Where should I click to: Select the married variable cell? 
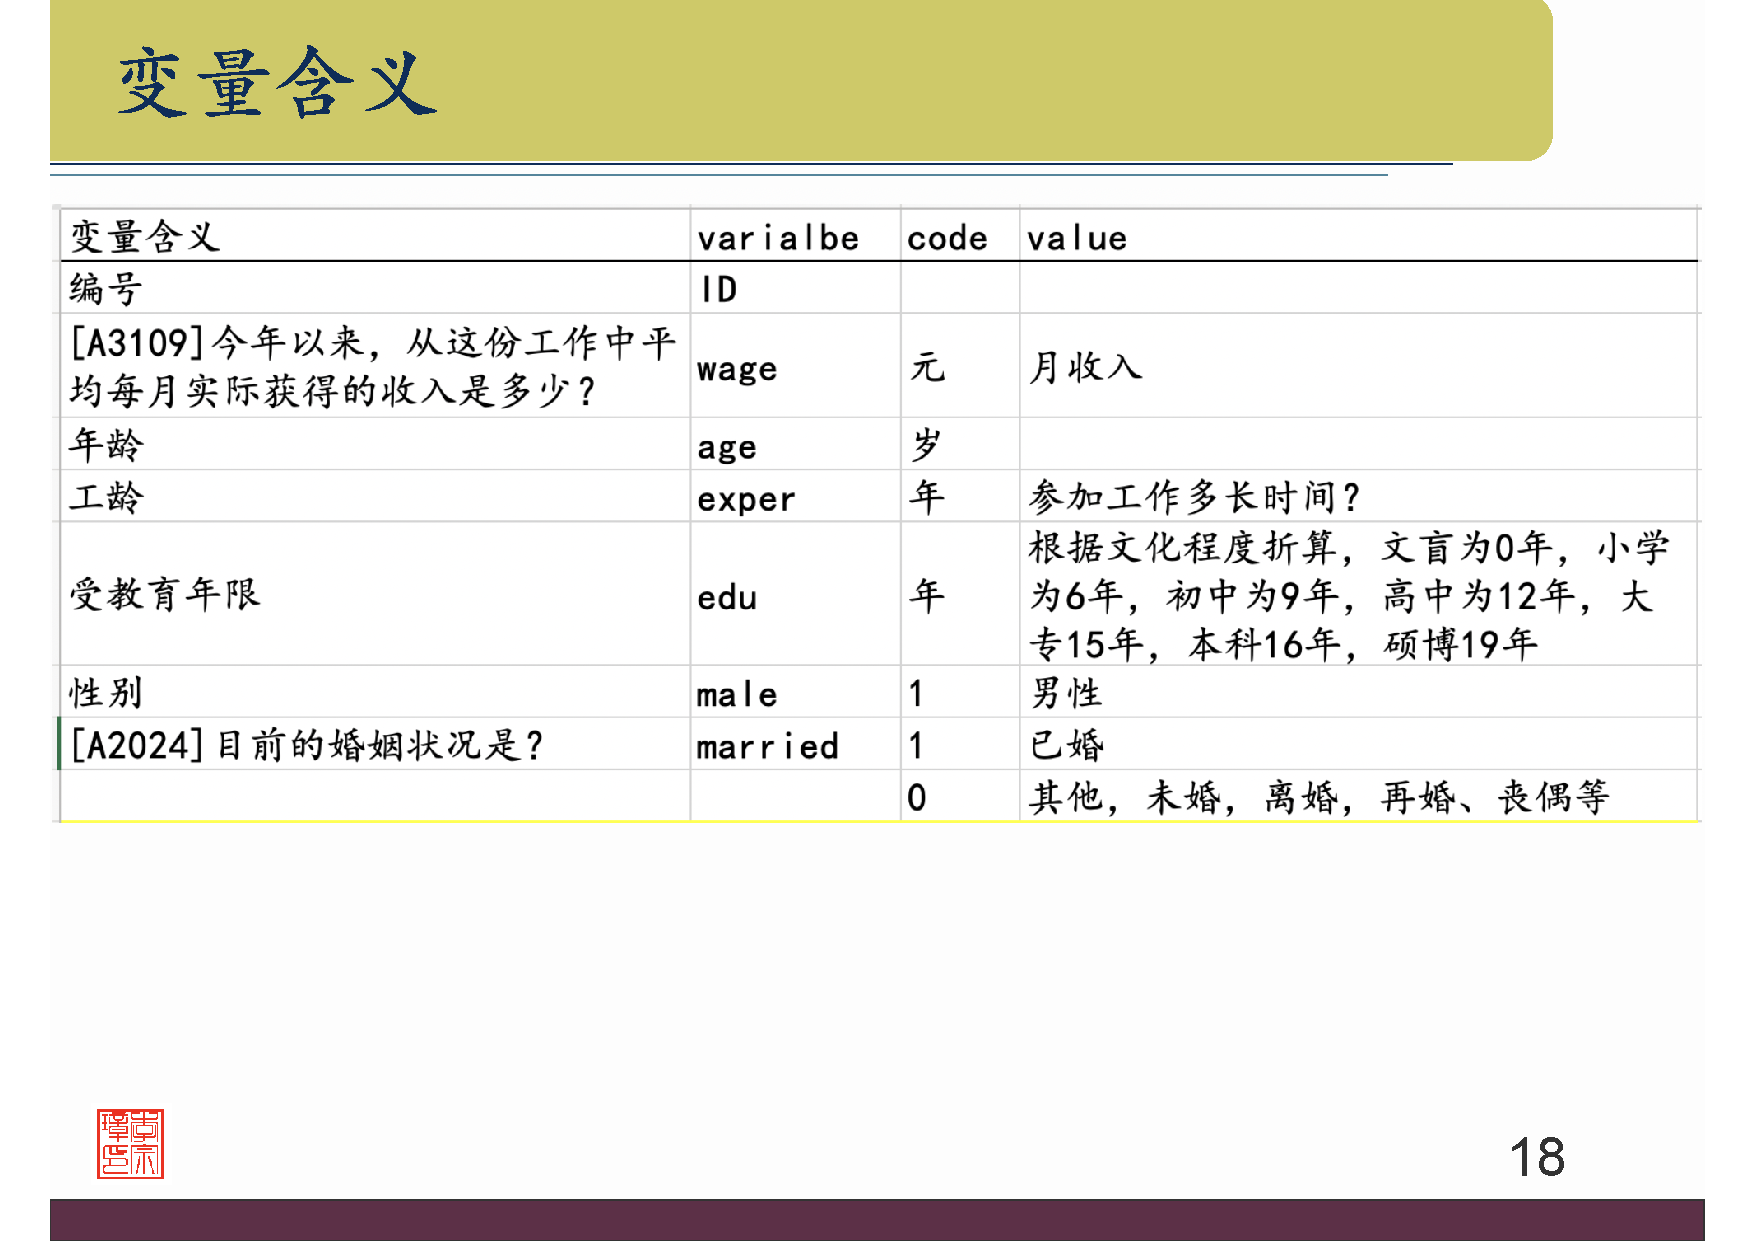(x=767, y=745)
